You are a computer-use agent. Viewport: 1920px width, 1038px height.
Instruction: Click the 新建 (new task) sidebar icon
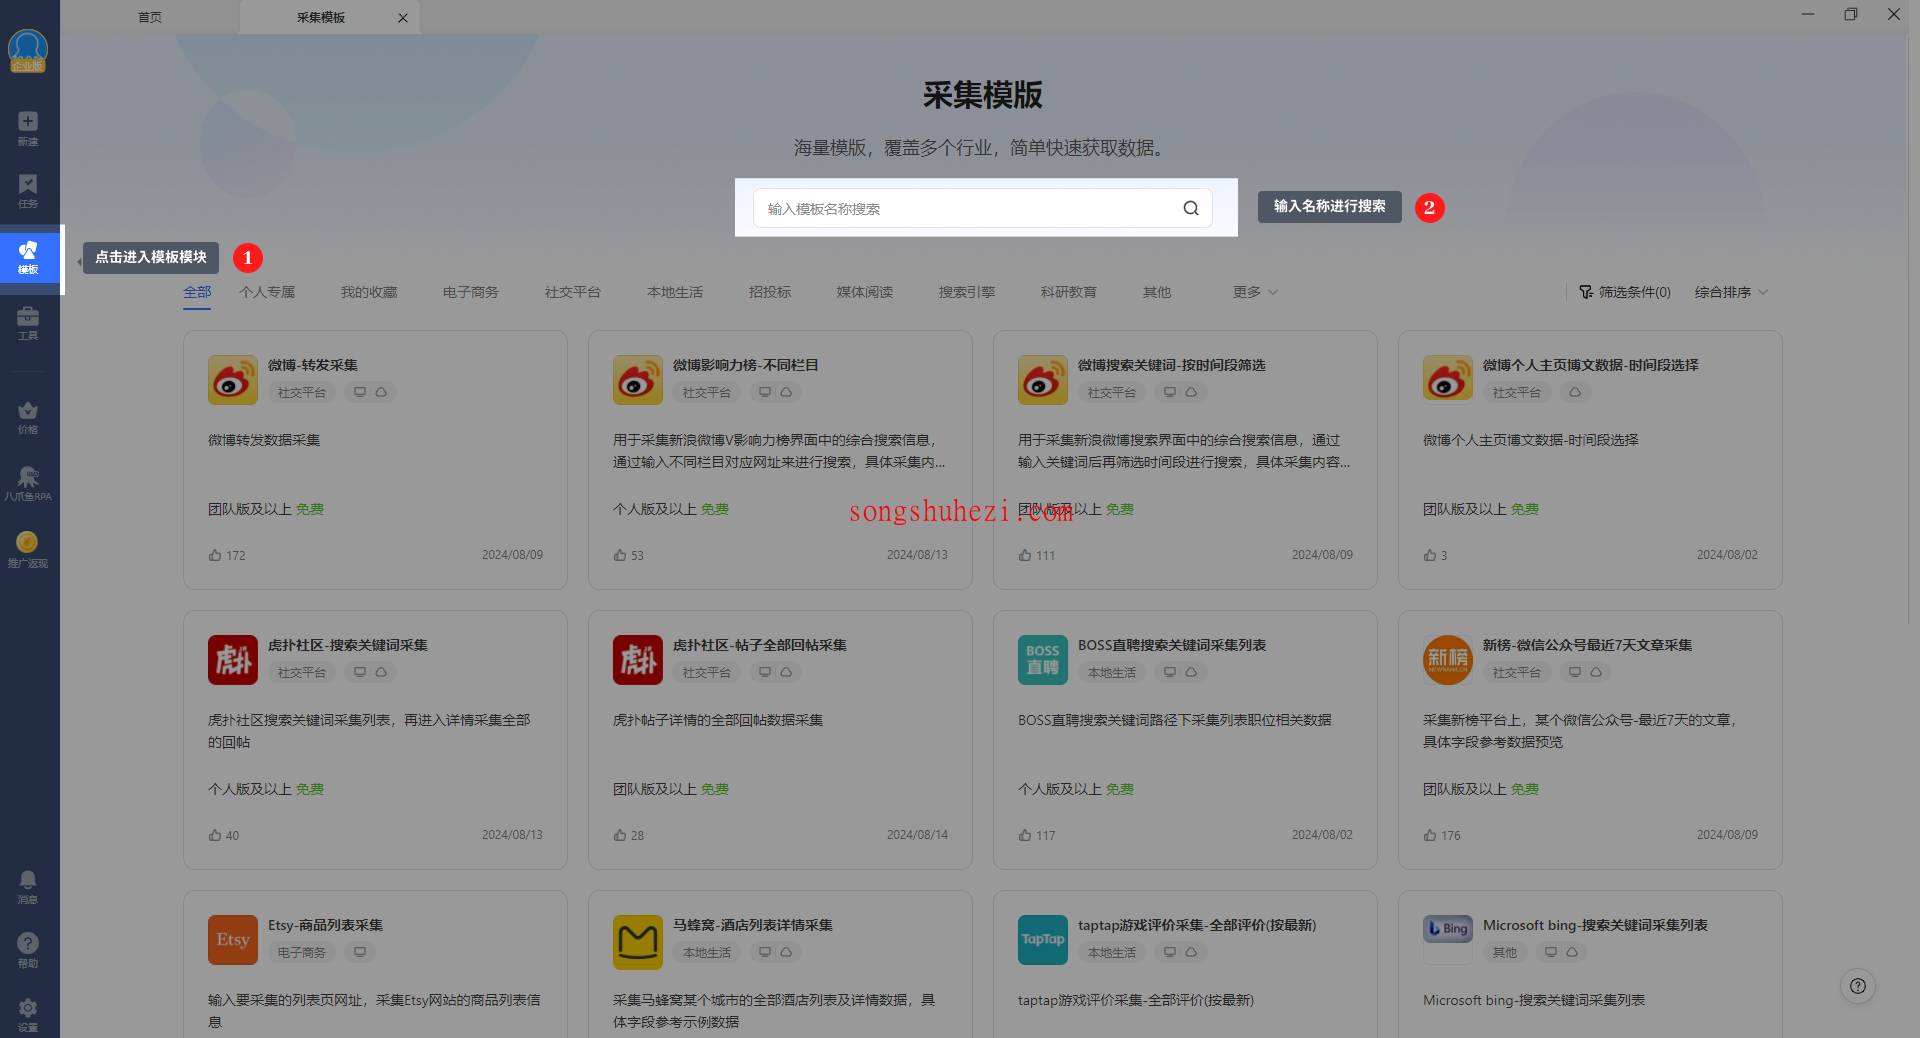pos(28,128)
